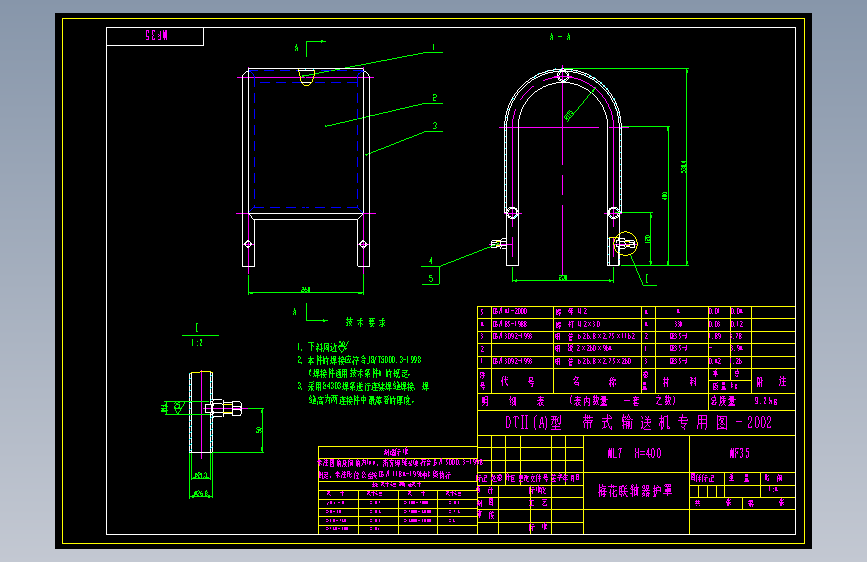The width and height of the screenshot is (867, 562).
Task: Click the 代号 column header
Action: pos(518,381)
